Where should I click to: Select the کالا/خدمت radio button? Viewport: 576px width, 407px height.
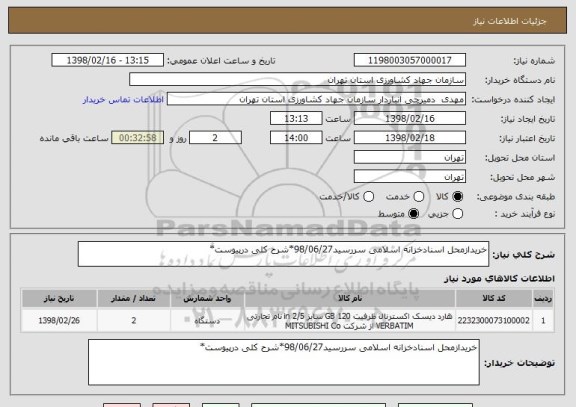[368, 197]
